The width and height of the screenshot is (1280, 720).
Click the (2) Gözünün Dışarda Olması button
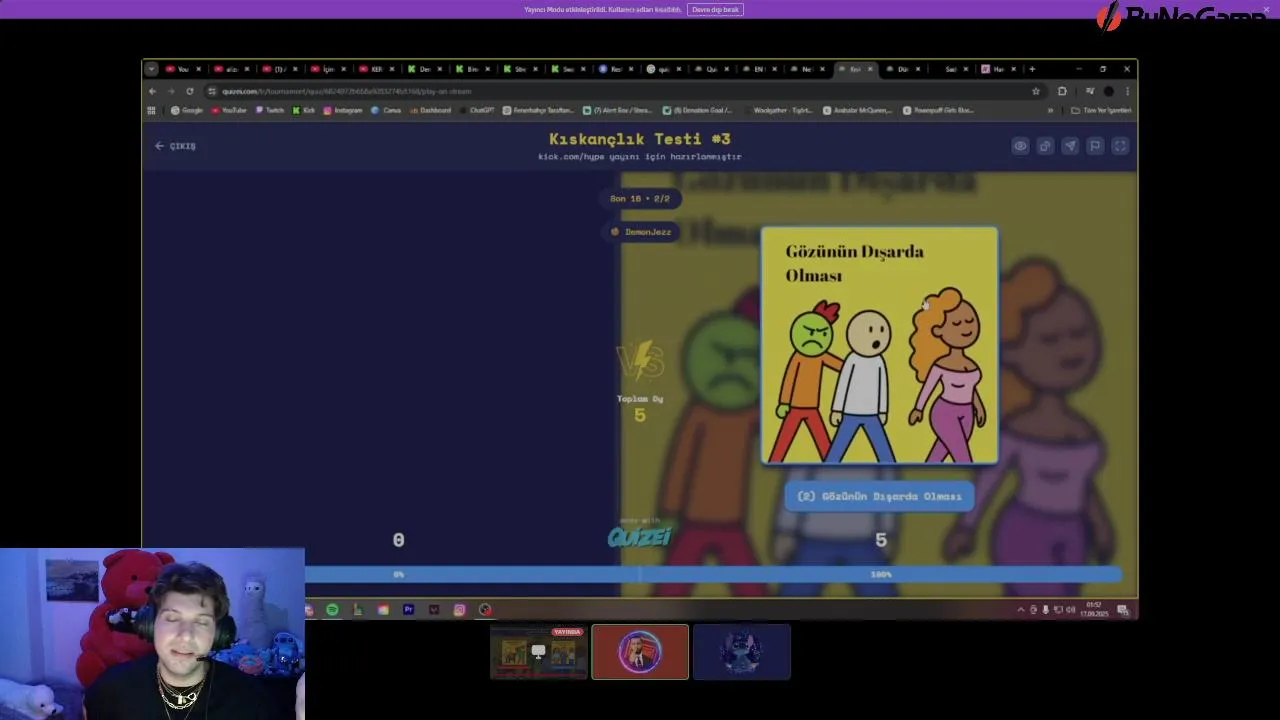click(879, 496)
